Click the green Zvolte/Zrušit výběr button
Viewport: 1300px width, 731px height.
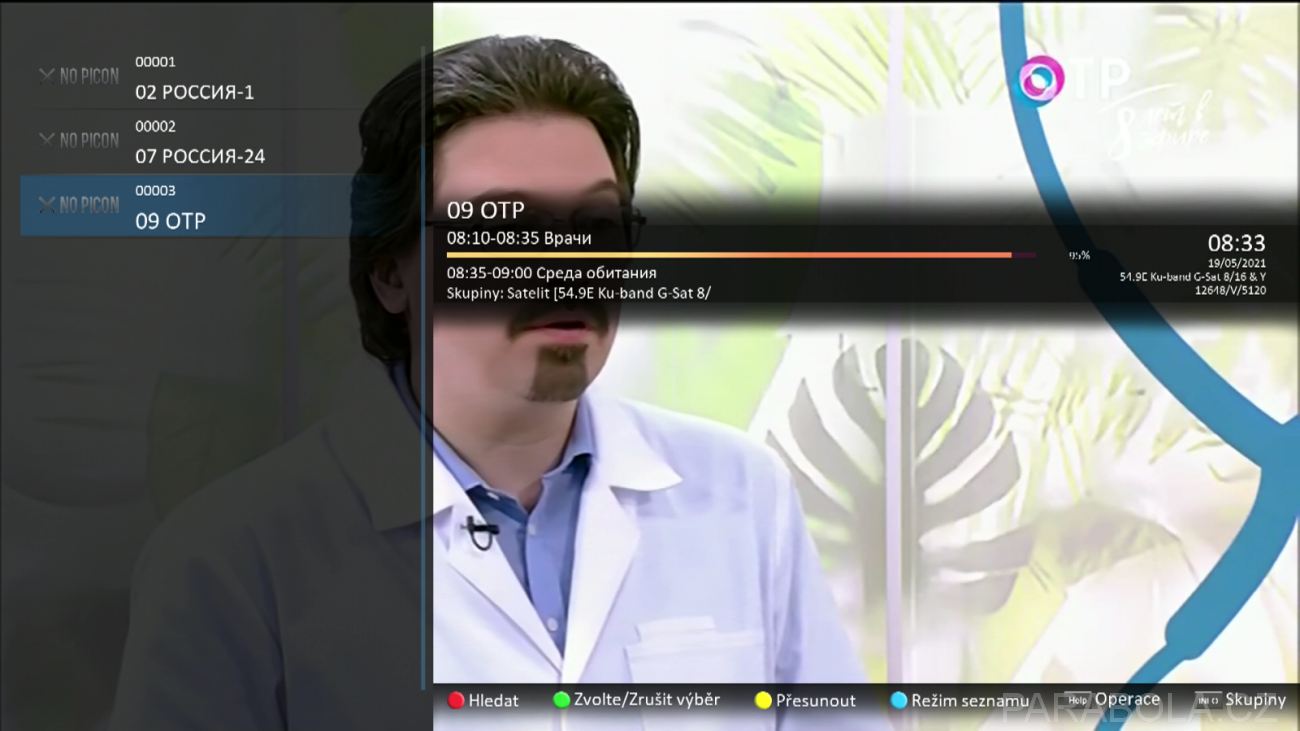pos(561,700)
